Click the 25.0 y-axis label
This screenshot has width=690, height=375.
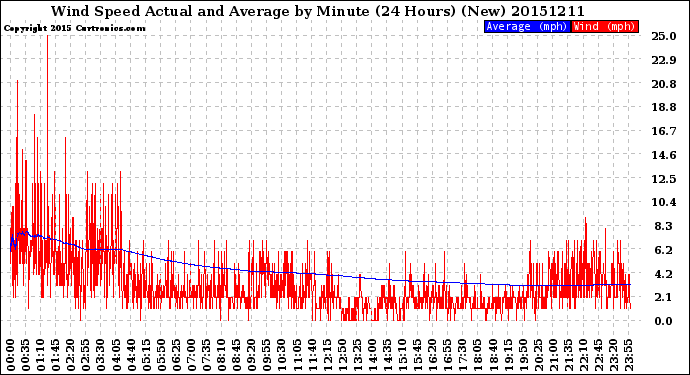pos(664,36)
